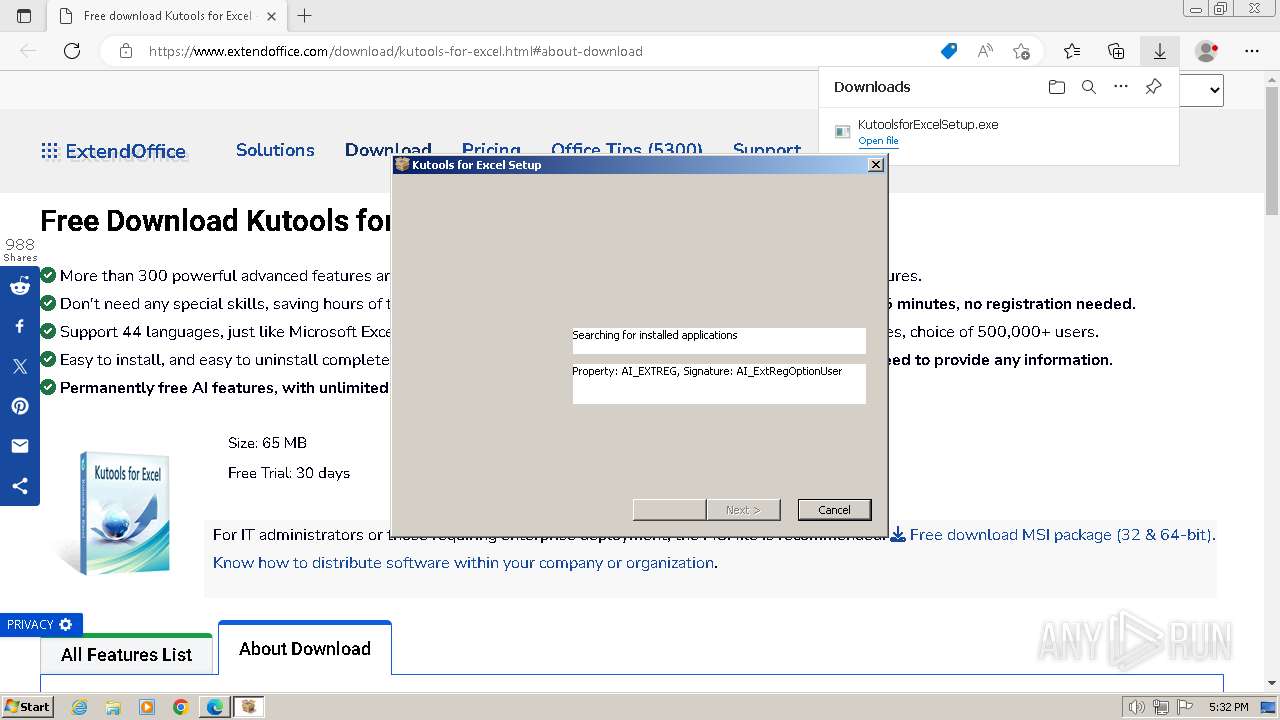Open the generic share icon
This screenshot has height=720, width=1280.
coord(20,486)
